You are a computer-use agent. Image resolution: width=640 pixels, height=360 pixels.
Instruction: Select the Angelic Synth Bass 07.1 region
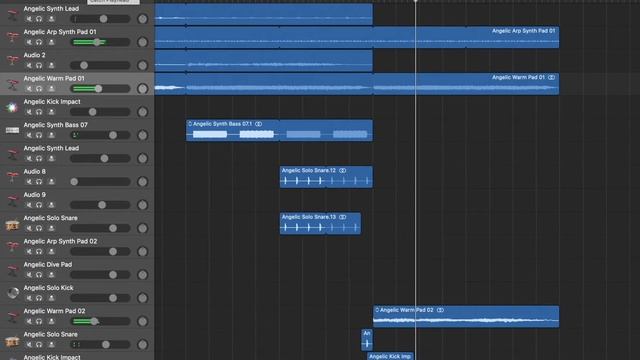(279, 130)
